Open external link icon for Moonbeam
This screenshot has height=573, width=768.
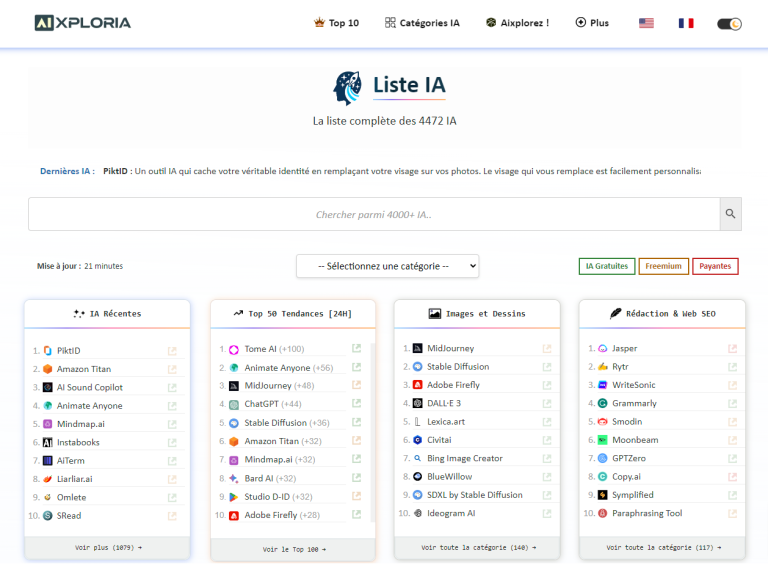tap(732, 440)
